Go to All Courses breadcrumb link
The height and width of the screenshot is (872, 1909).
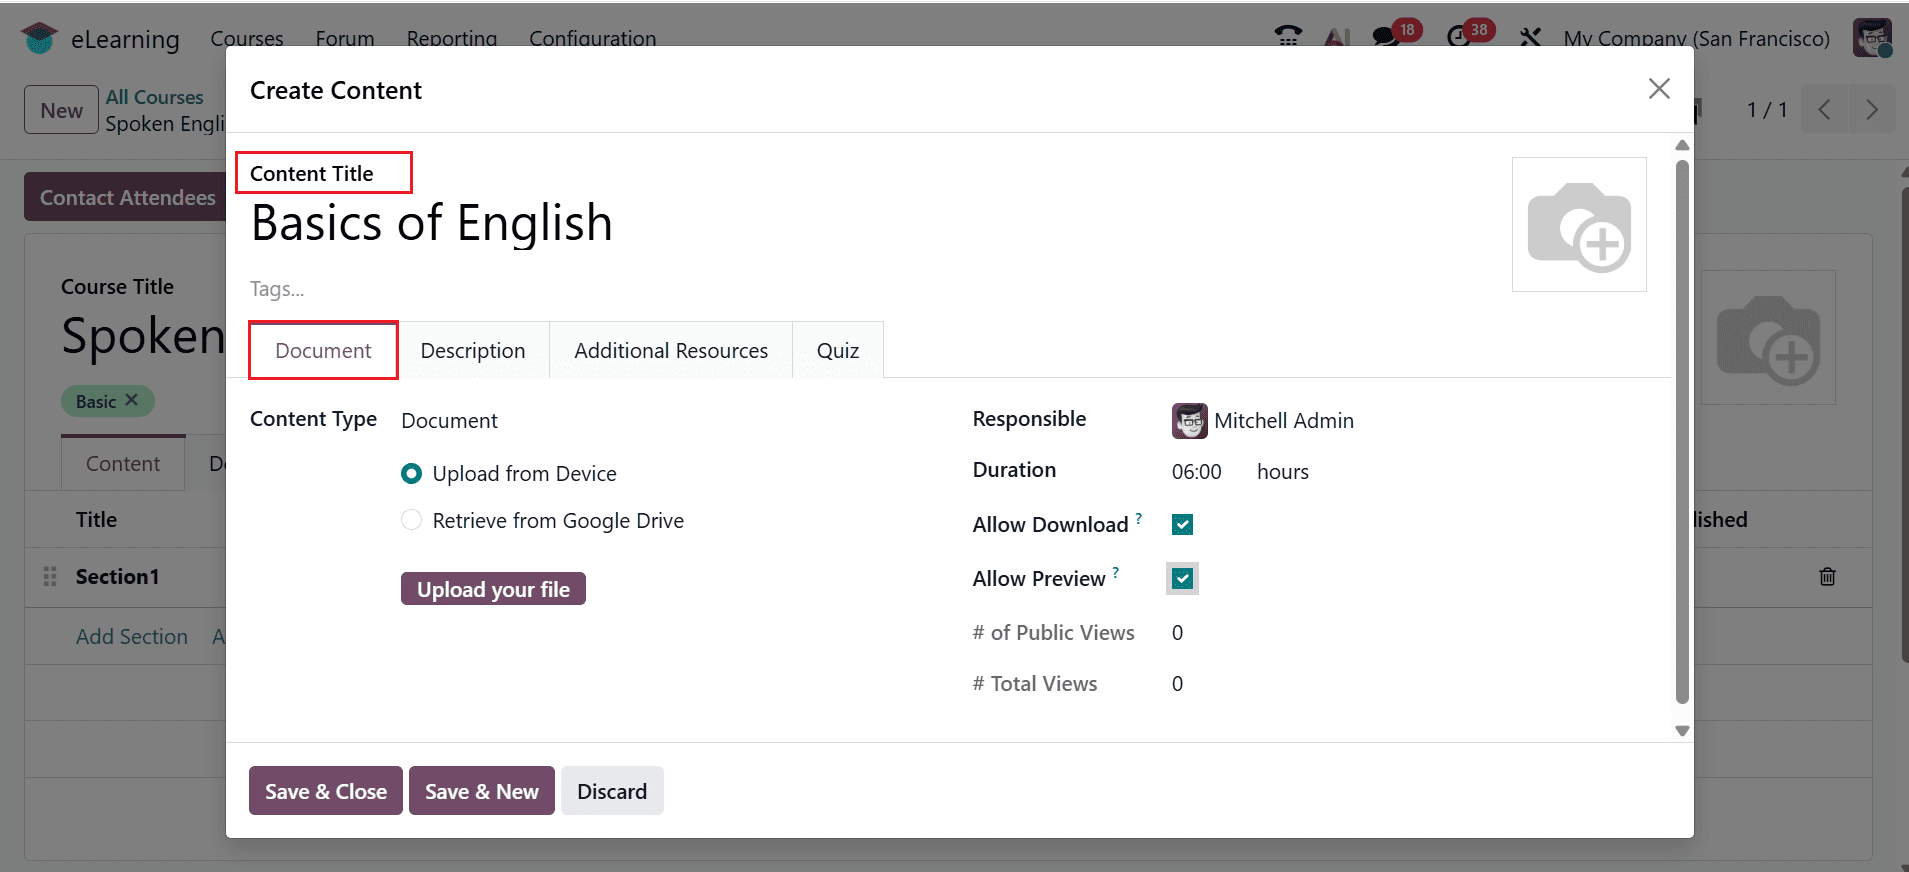click(154, 97)
